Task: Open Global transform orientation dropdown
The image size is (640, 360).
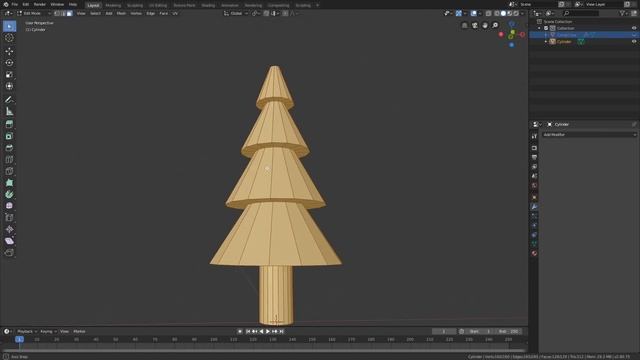Action: 236,13
